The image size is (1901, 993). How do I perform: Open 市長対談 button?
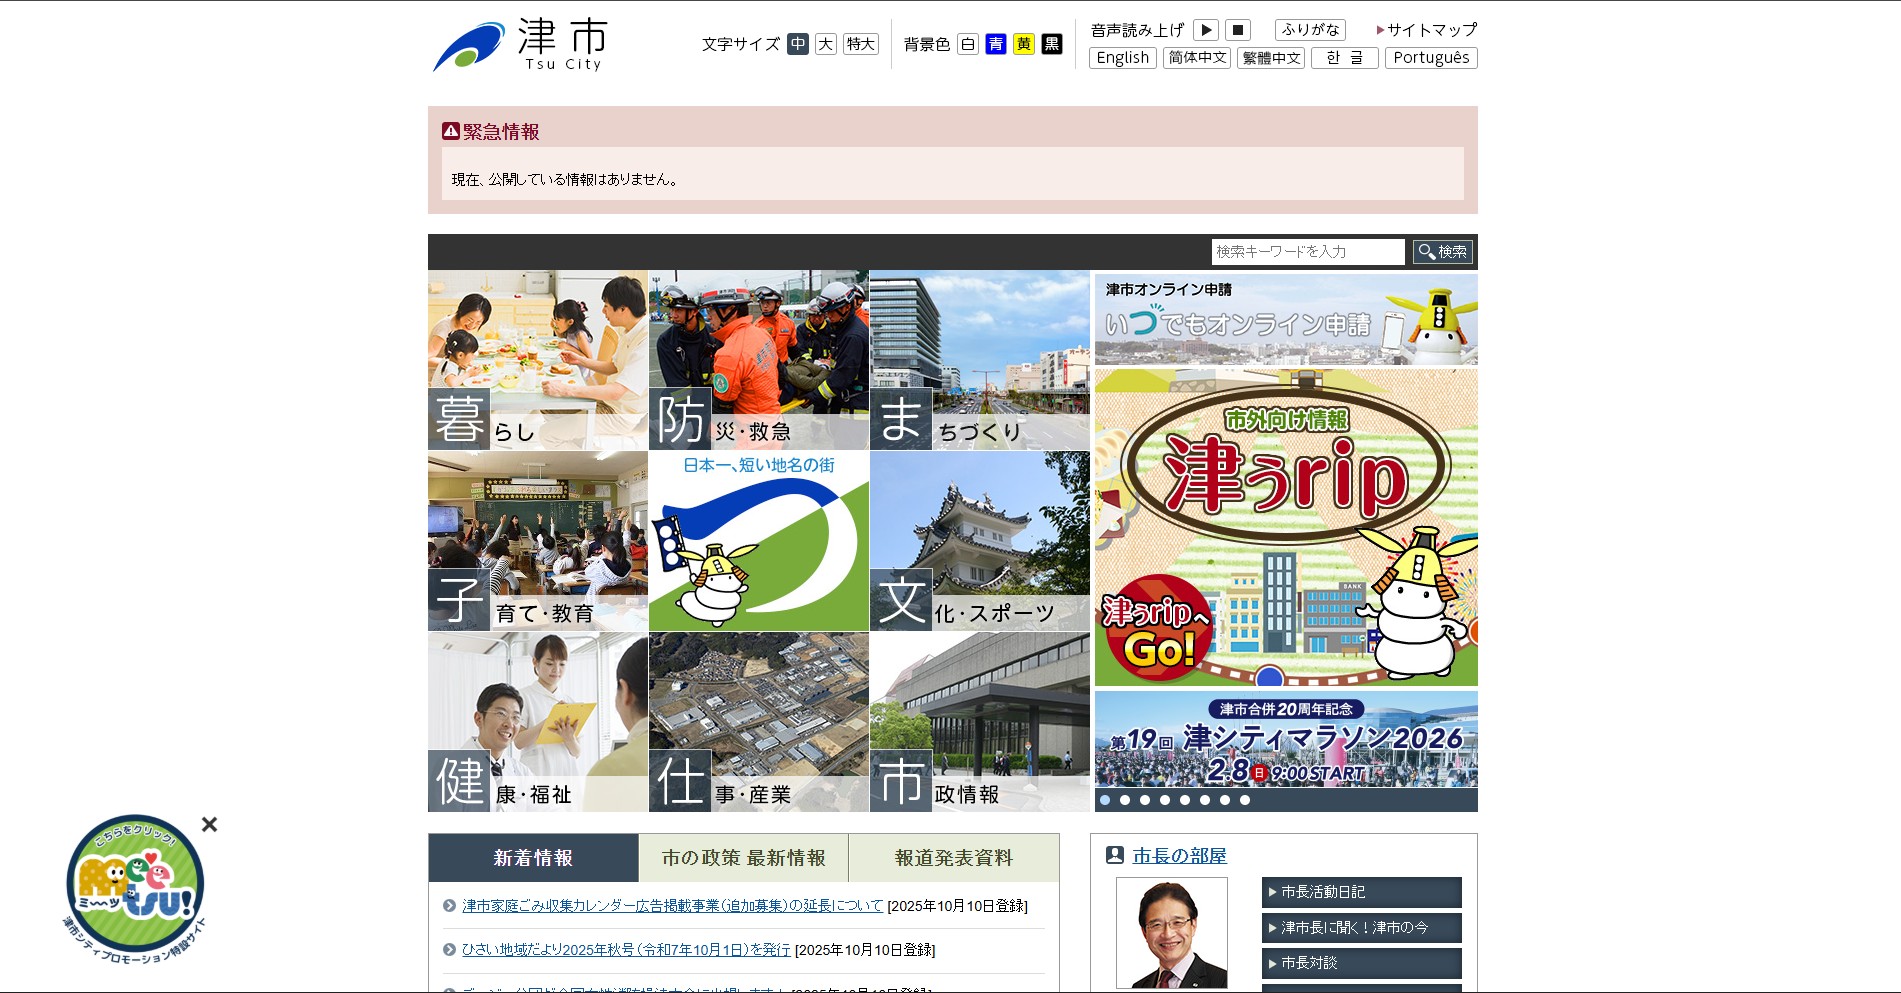pyautogui.click(x=1362, y=963)
